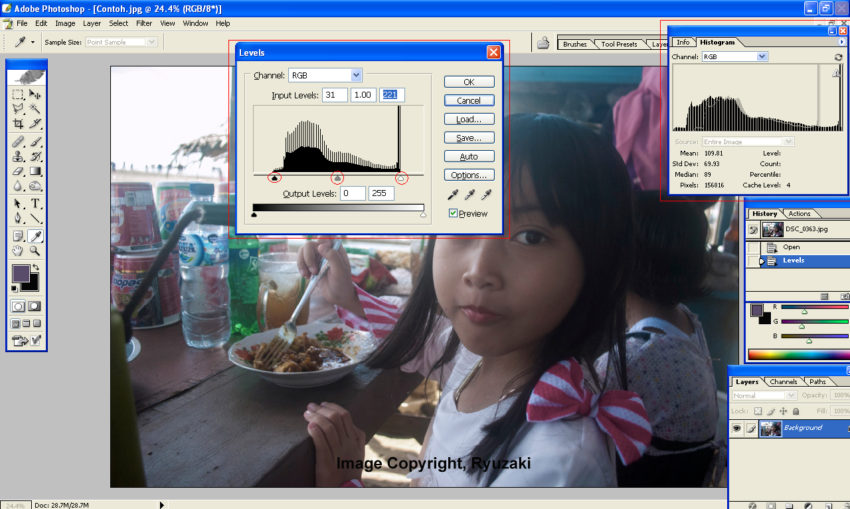Click the set black point eyedropper in Levels

pos(452,194)
